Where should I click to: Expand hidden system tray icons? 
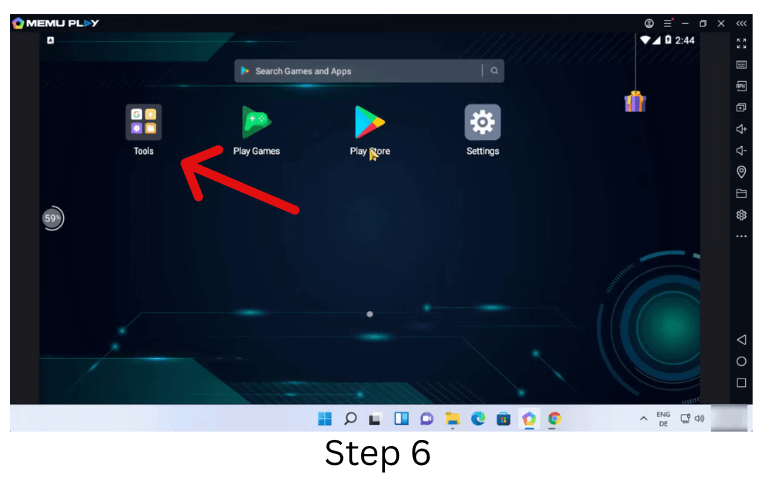[644, 419]
